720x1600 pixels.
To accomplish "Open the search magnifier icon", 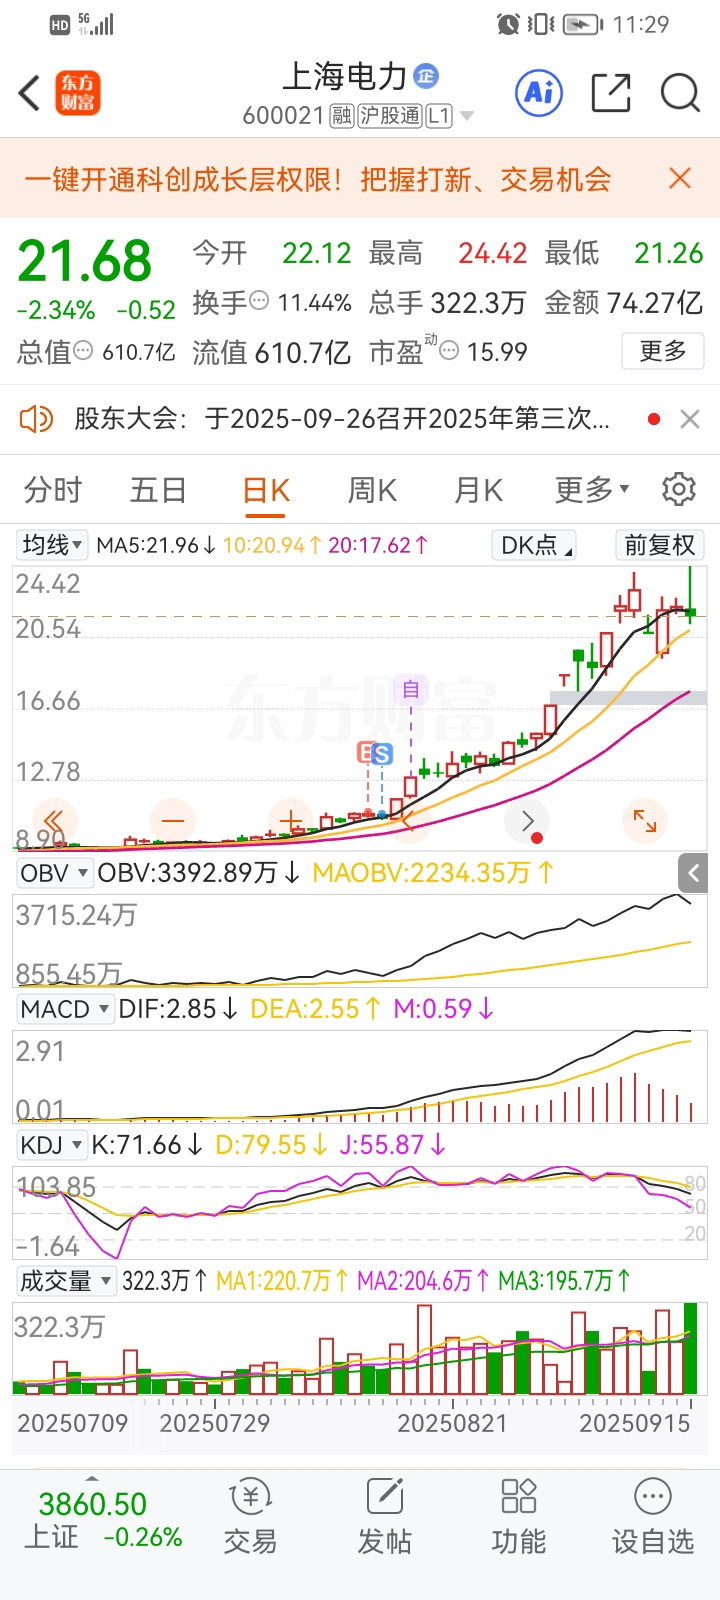I will tap(680, 93).
